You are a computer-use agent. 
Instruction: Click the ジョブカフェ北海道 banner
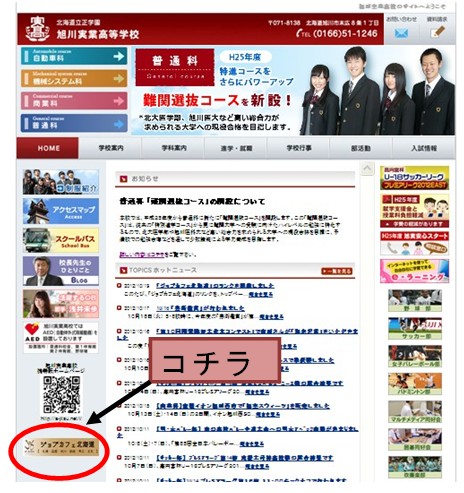(61, 447)
